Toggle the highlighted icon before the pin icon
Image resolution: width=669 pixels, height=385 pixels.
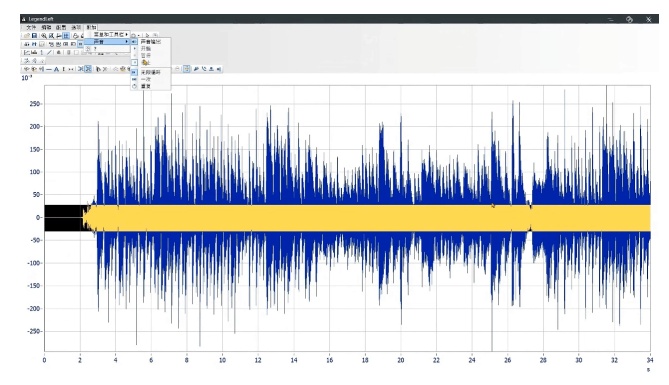point(186,69)
